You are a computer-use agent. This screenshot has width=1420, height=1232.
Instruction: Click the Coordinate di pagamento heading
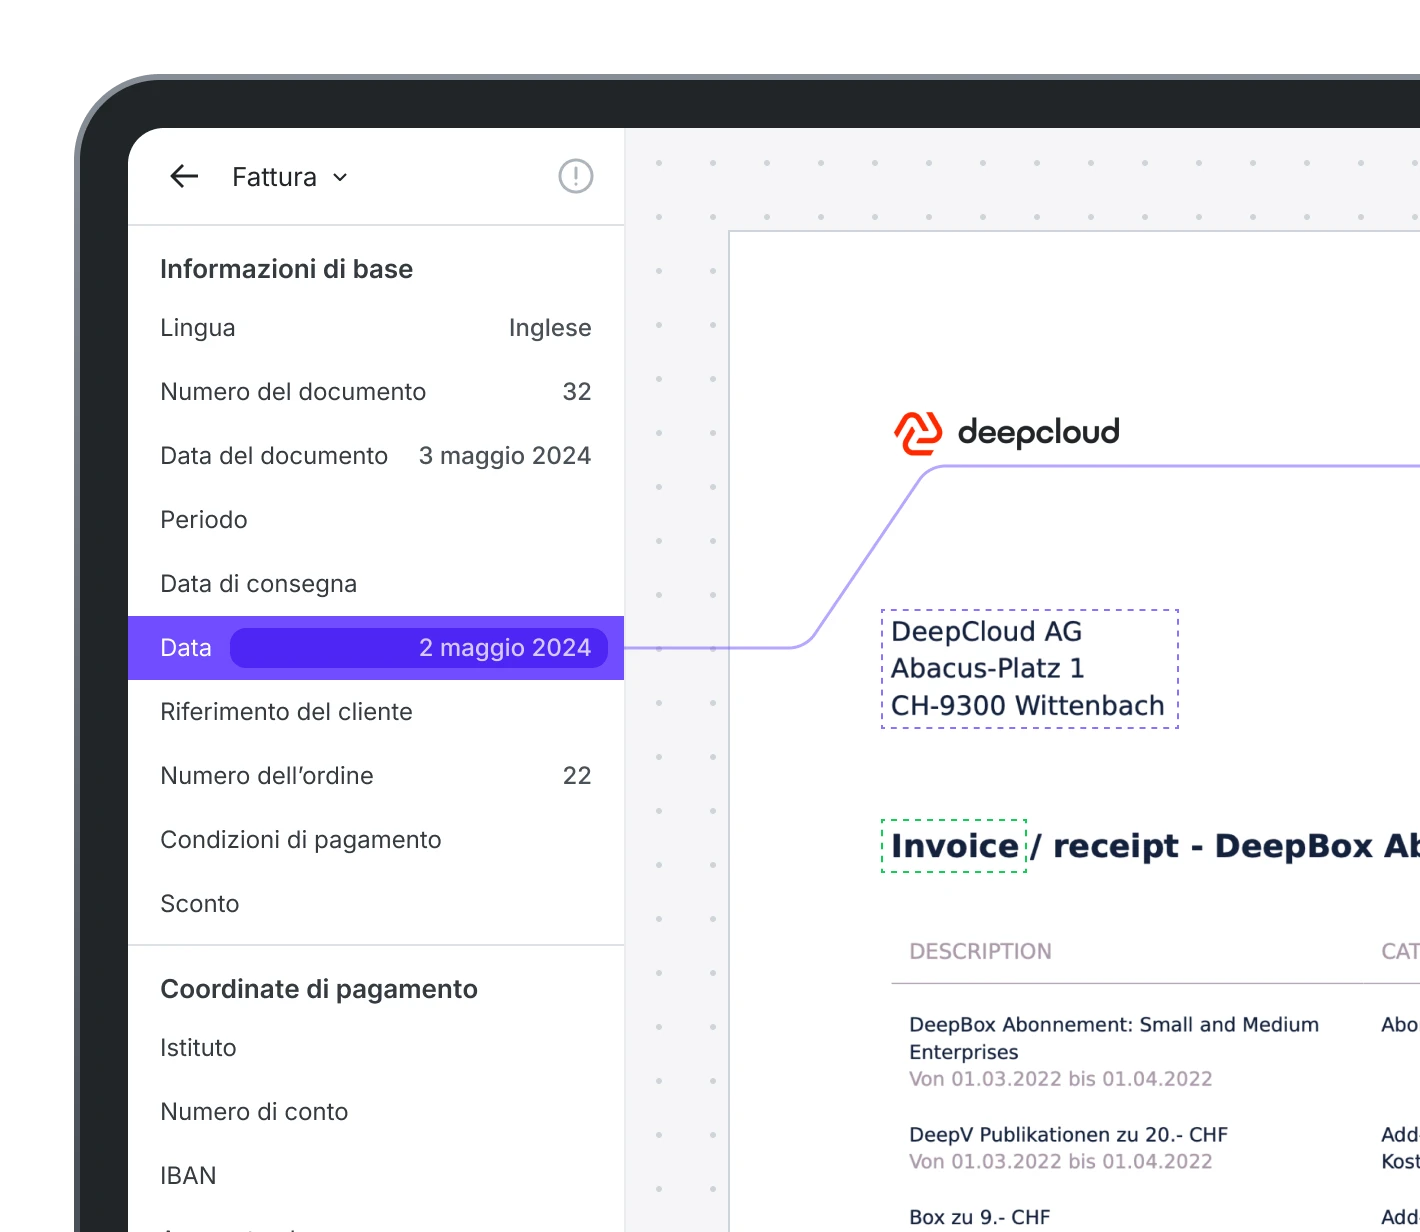pyautogui.click(x=319, y=989)
